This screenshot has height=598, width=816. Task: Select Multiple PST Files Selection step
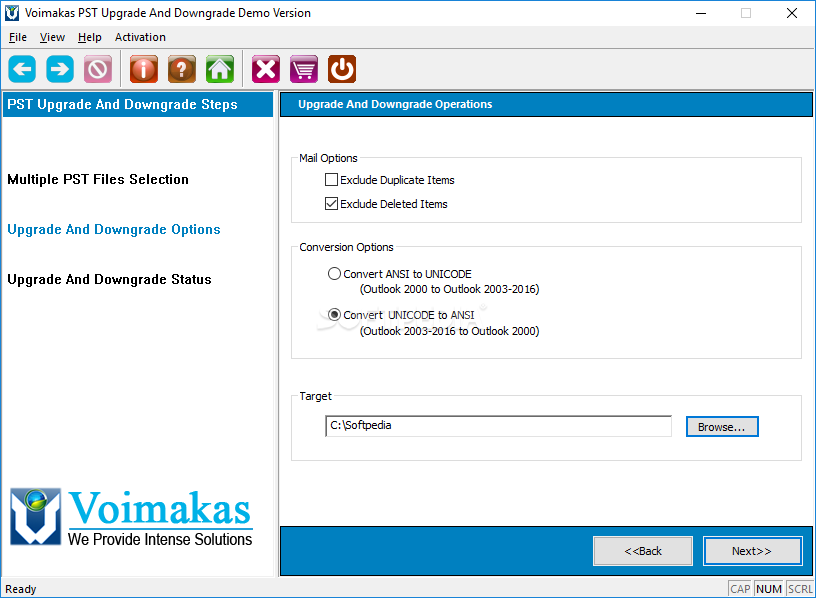point(98,179)
